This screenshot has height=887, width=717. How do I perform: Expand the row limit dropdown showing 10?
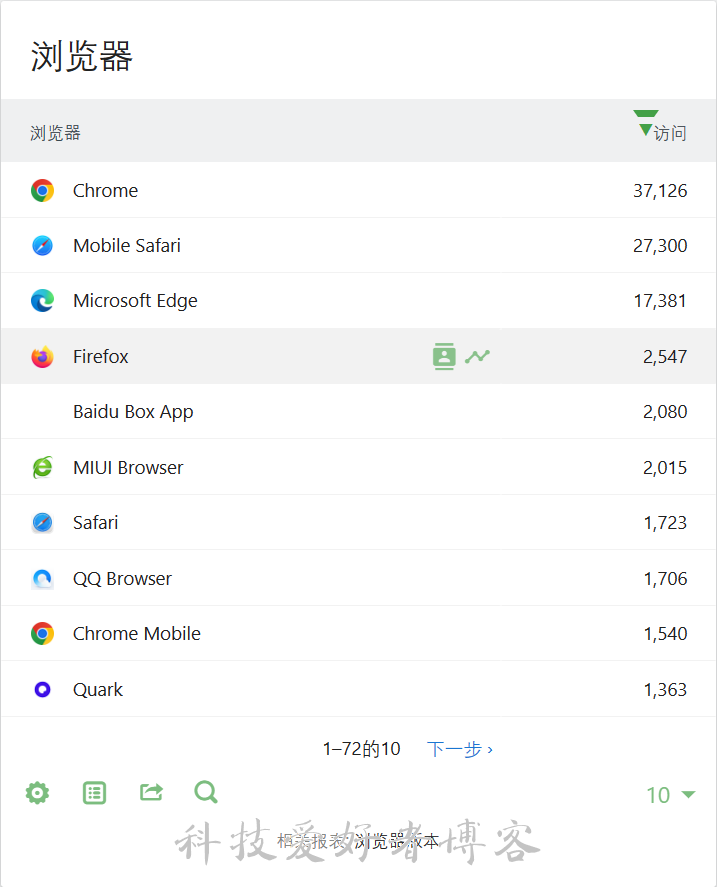click(671, 795)
